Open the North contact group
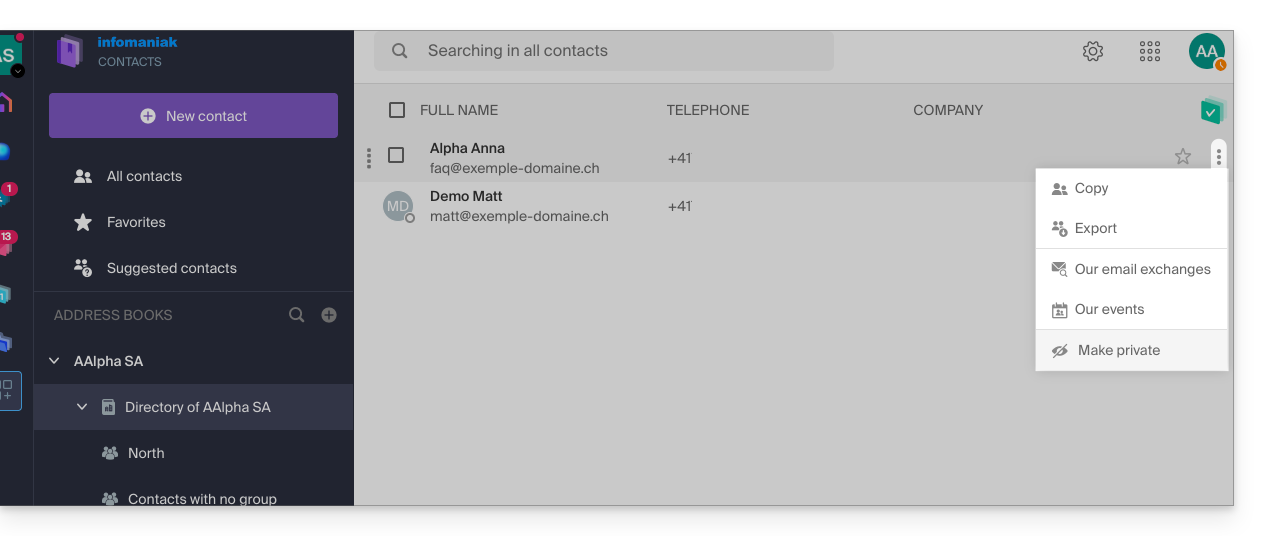This screenshot has width=1264, height=536. coord(146,453)
